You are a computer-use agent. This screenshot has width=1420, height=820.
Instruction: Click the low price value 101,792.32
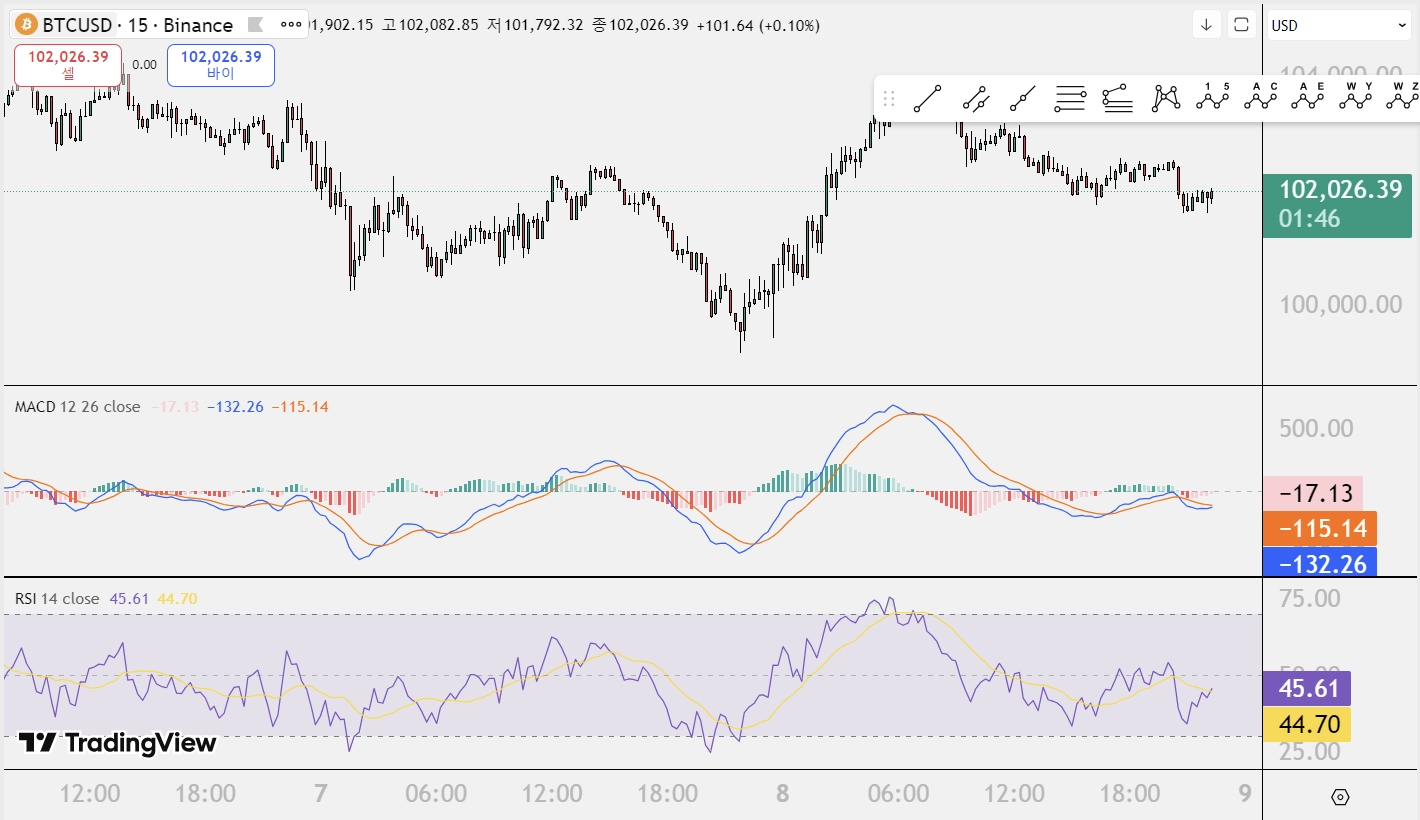[542, 25]
